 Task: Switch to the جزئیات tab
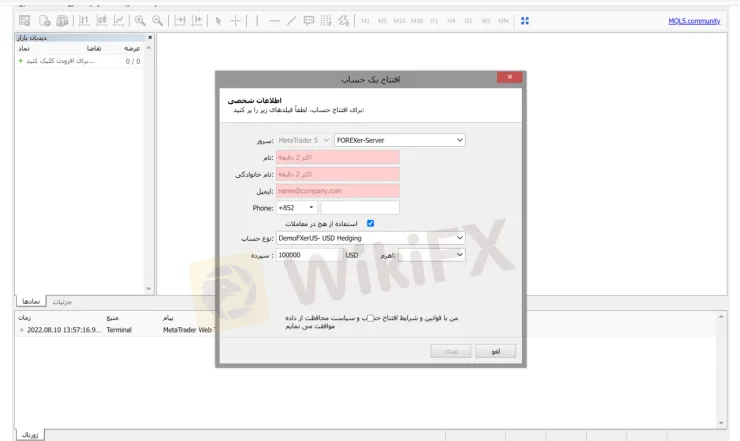(x=62, y=301)
